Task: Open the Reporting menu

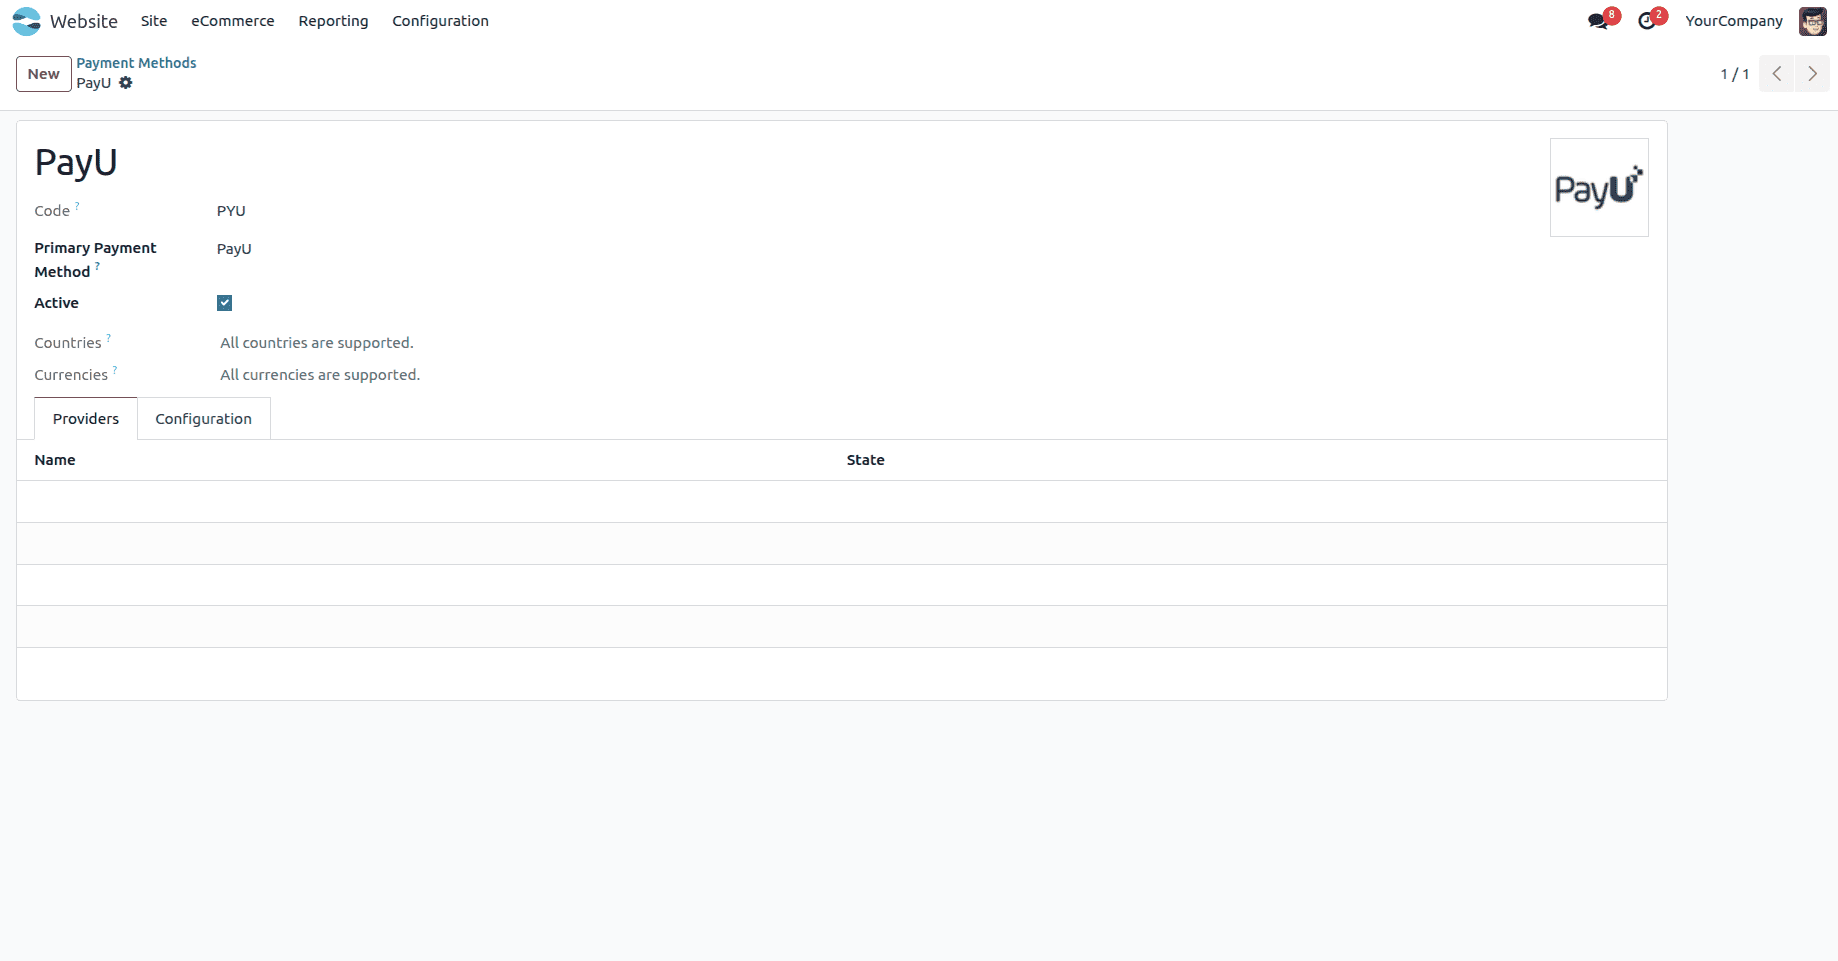Action: (x=333, y=21)
